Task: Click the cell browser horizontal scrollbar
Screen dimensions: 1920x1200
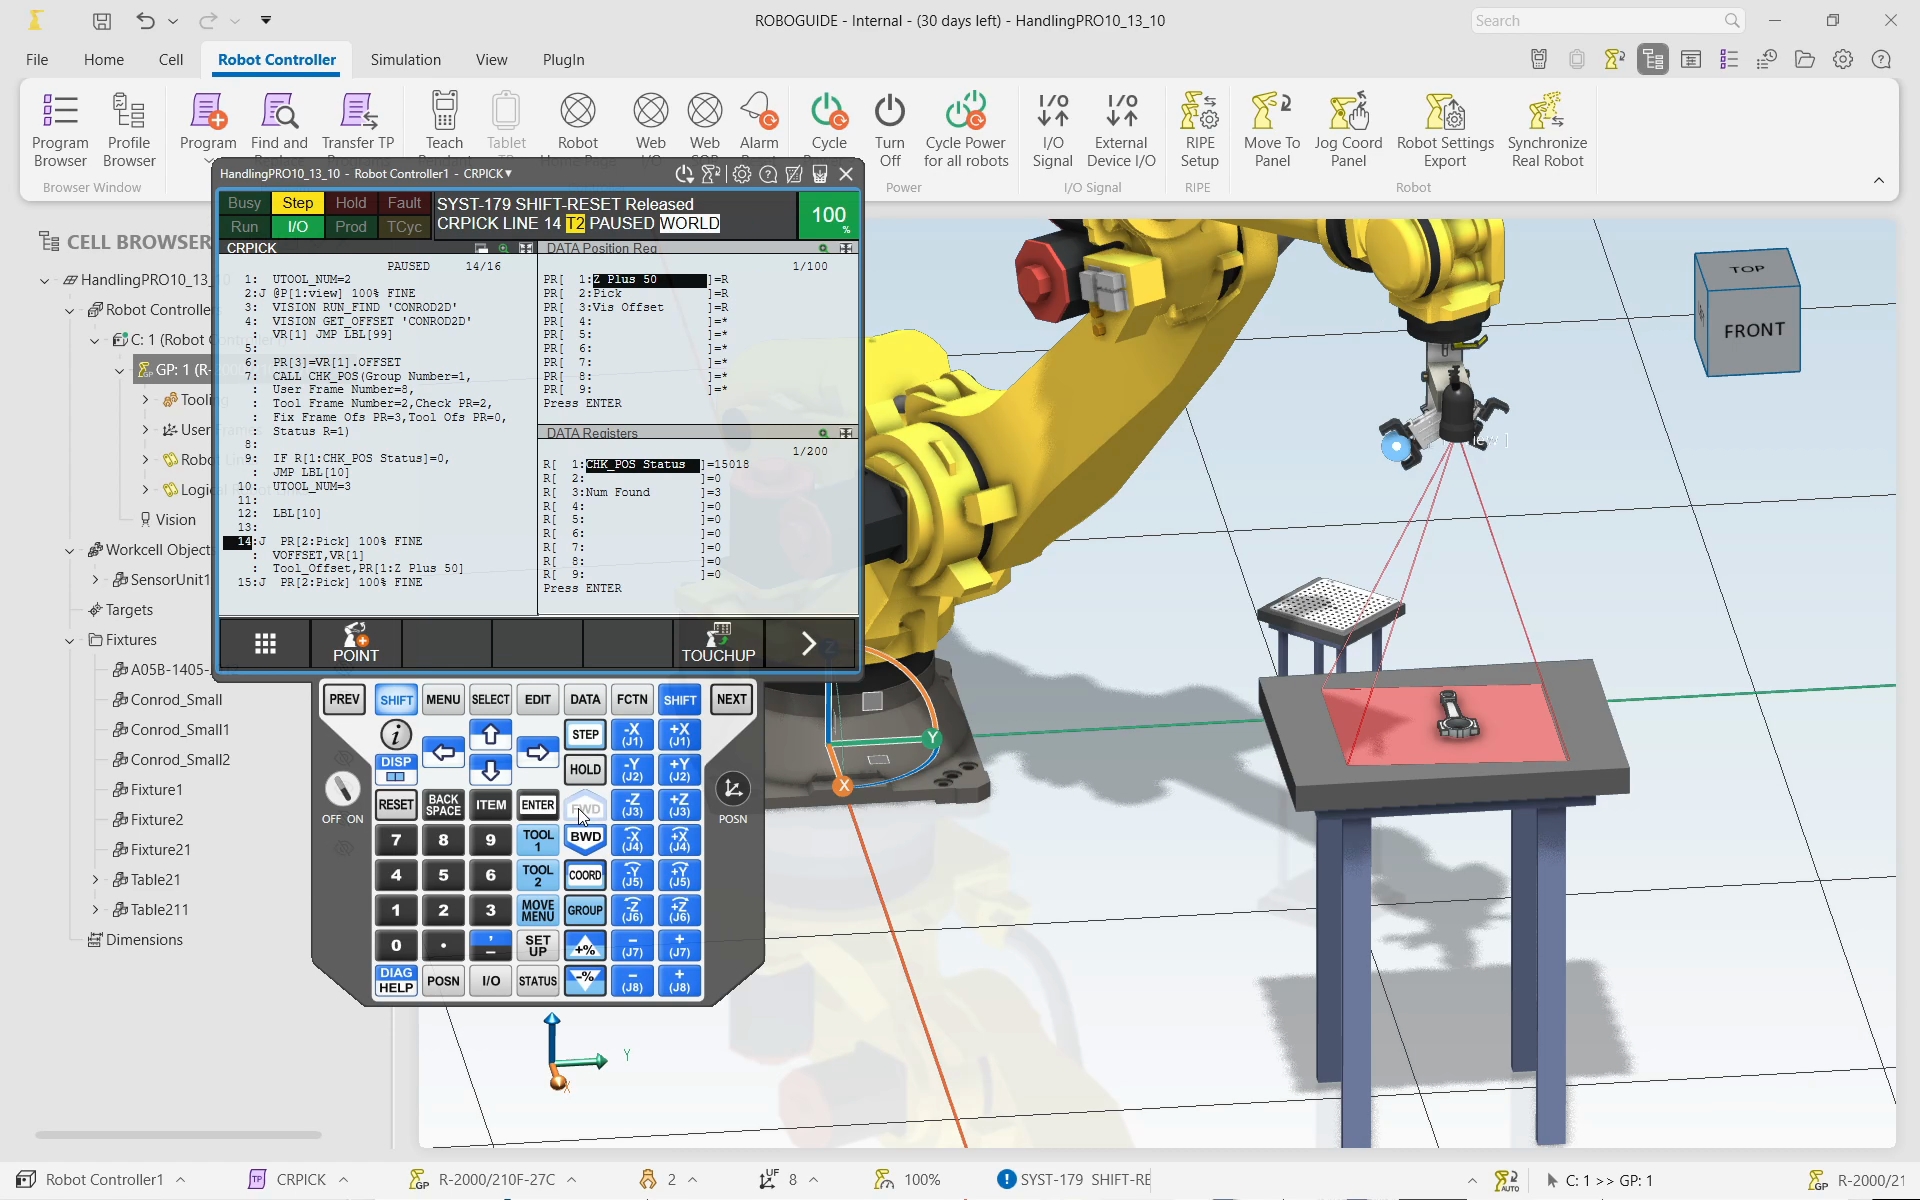Action: point(178,1135)
